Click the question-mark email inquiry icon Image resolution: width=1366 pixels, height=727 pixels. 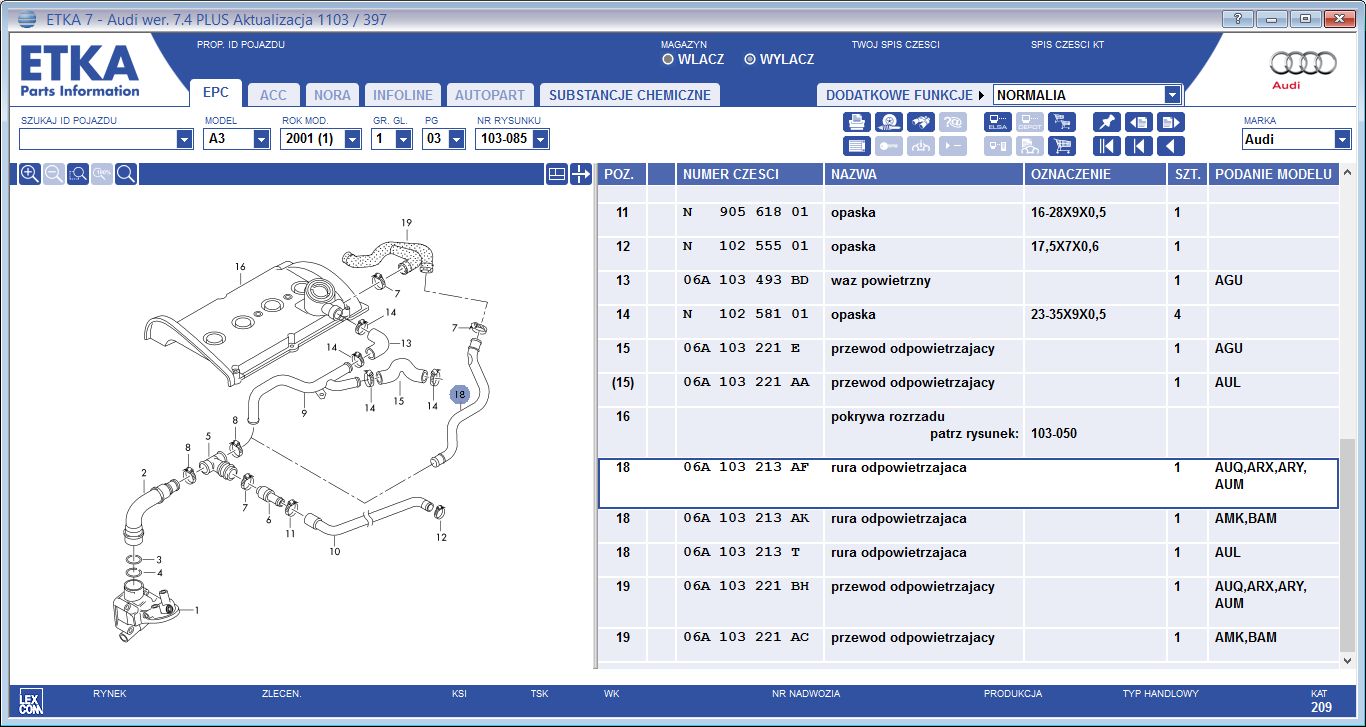click(x=953, y=122)
